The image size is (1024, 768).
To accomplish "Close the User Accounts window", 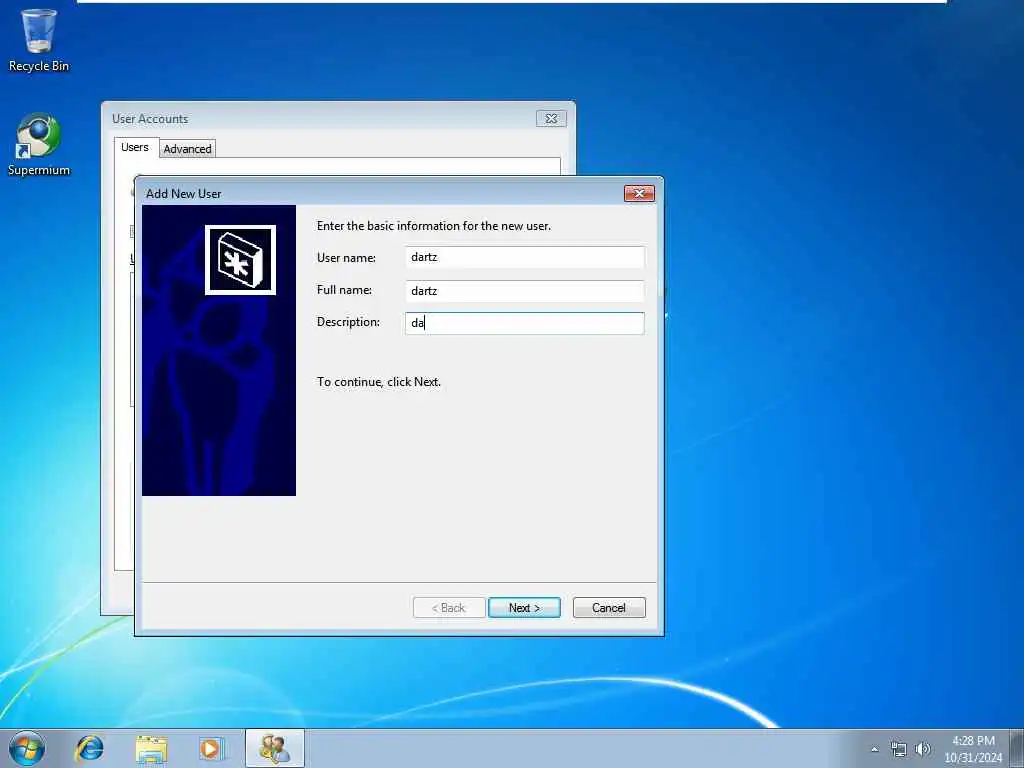I will pyautogui.click(x=551, y=118).
